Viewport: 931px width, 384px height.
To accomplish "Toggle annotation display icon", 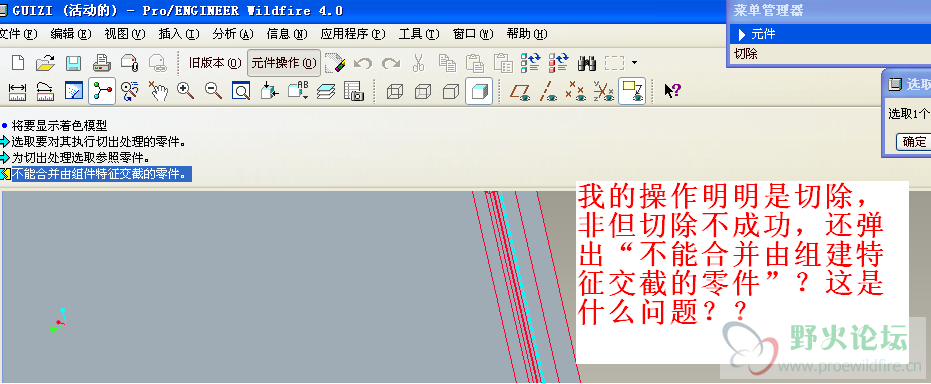I will pos(632,91).
